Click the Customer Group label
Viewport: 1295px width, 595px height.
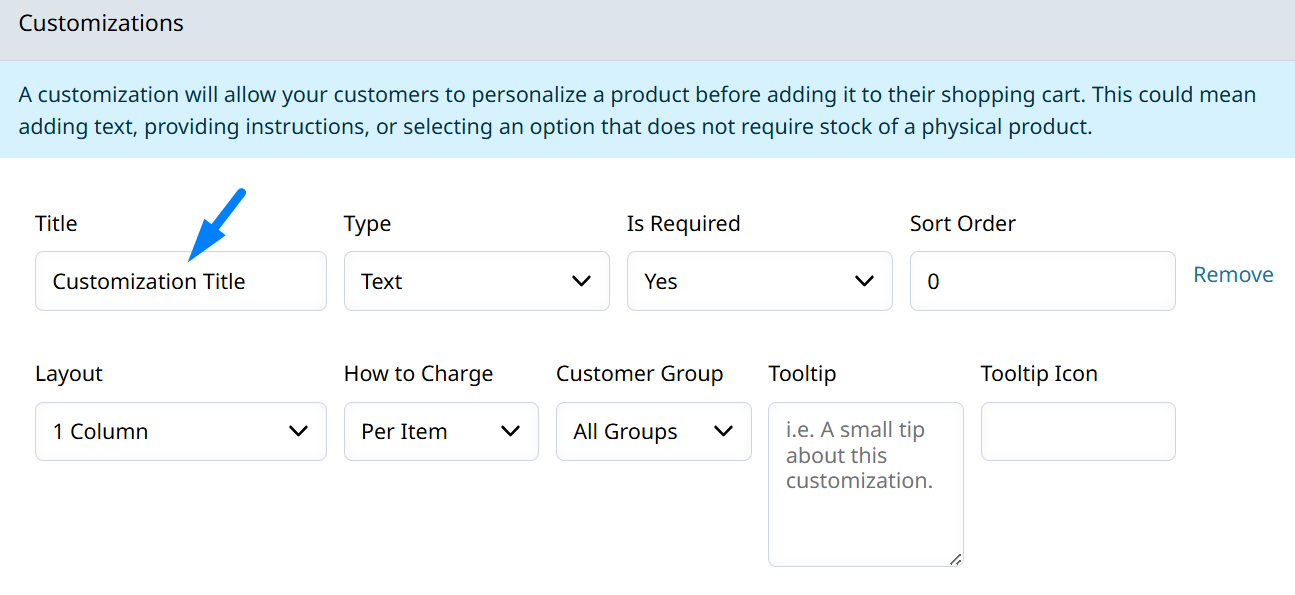tap(639, 374)
